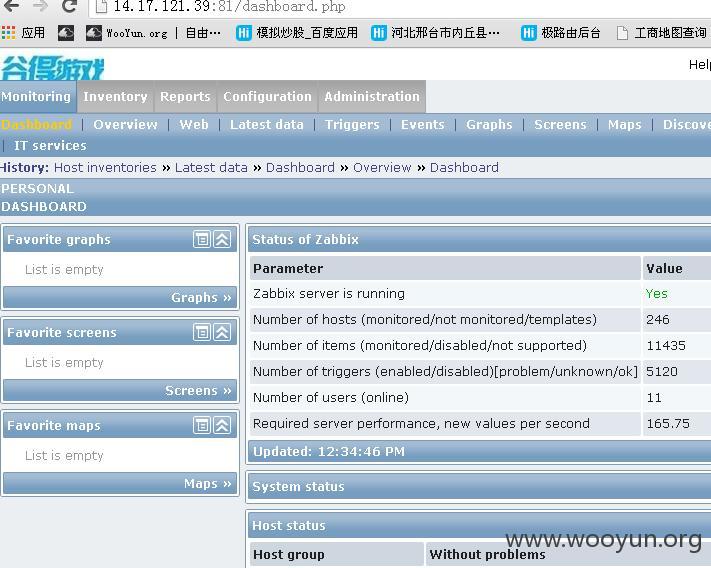The image size is (711, 568).
Task: Open the 河北邢台市内丘县 bookmark
Action: click(x=435, y=33)
